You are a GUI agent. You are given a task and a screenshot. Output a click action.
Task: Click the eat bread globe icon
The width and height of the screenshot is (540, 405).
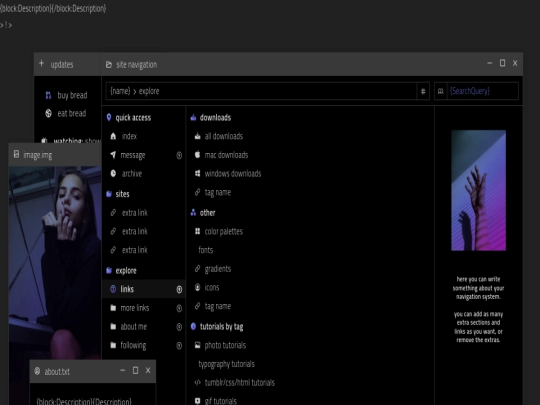tap(49, 113)
